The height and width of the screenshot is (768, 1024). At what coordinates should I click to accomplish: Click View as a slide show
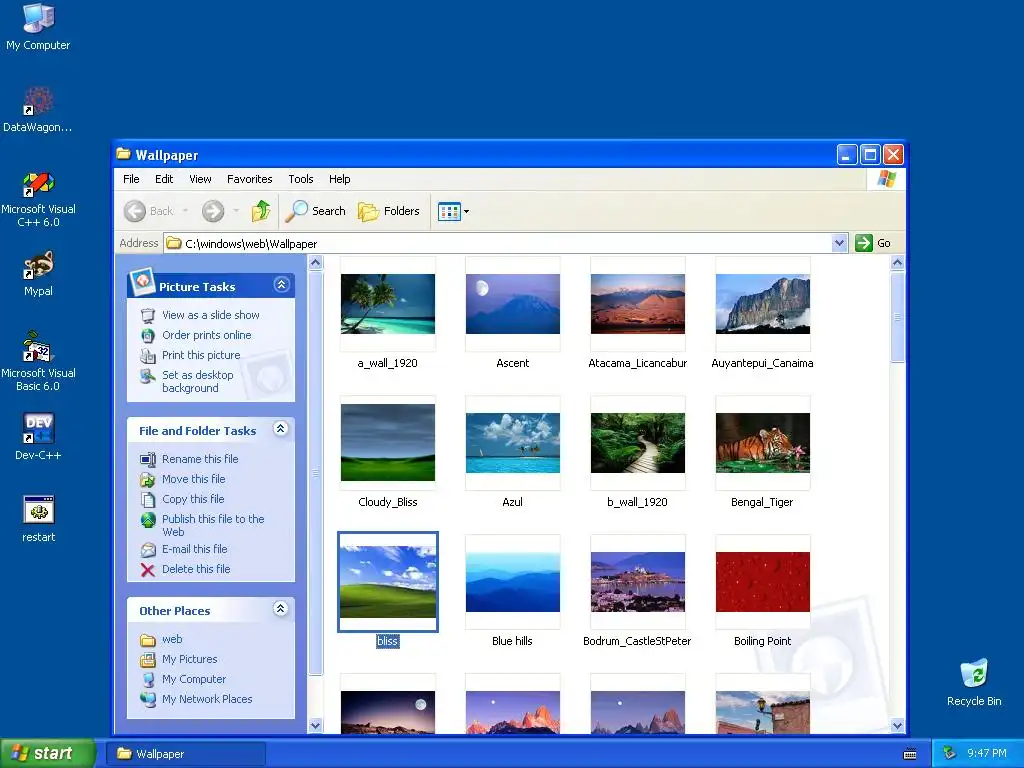[x=210, y=315]
